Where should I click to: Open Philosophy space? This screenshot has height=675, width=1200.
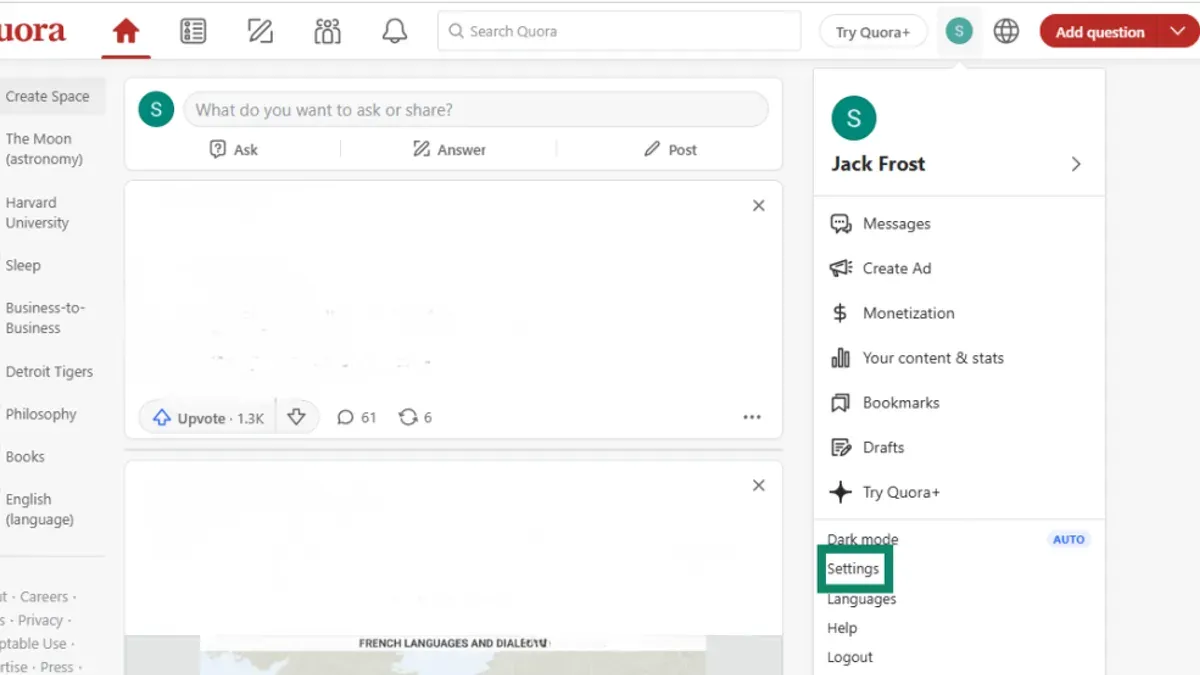41,414
